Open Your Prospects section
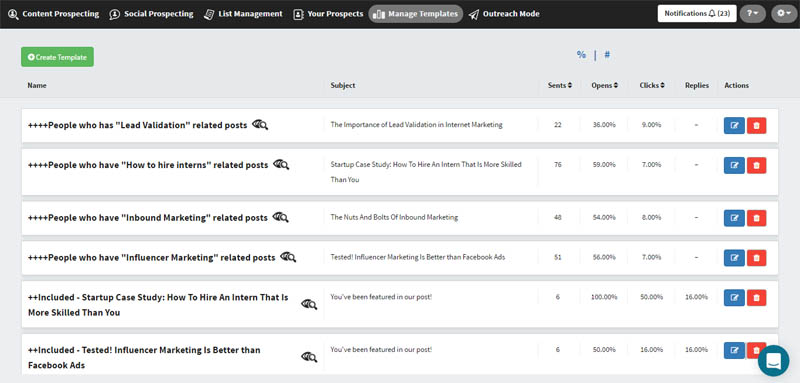This screenshot has height=383, width=800. [x=329, y=14]
